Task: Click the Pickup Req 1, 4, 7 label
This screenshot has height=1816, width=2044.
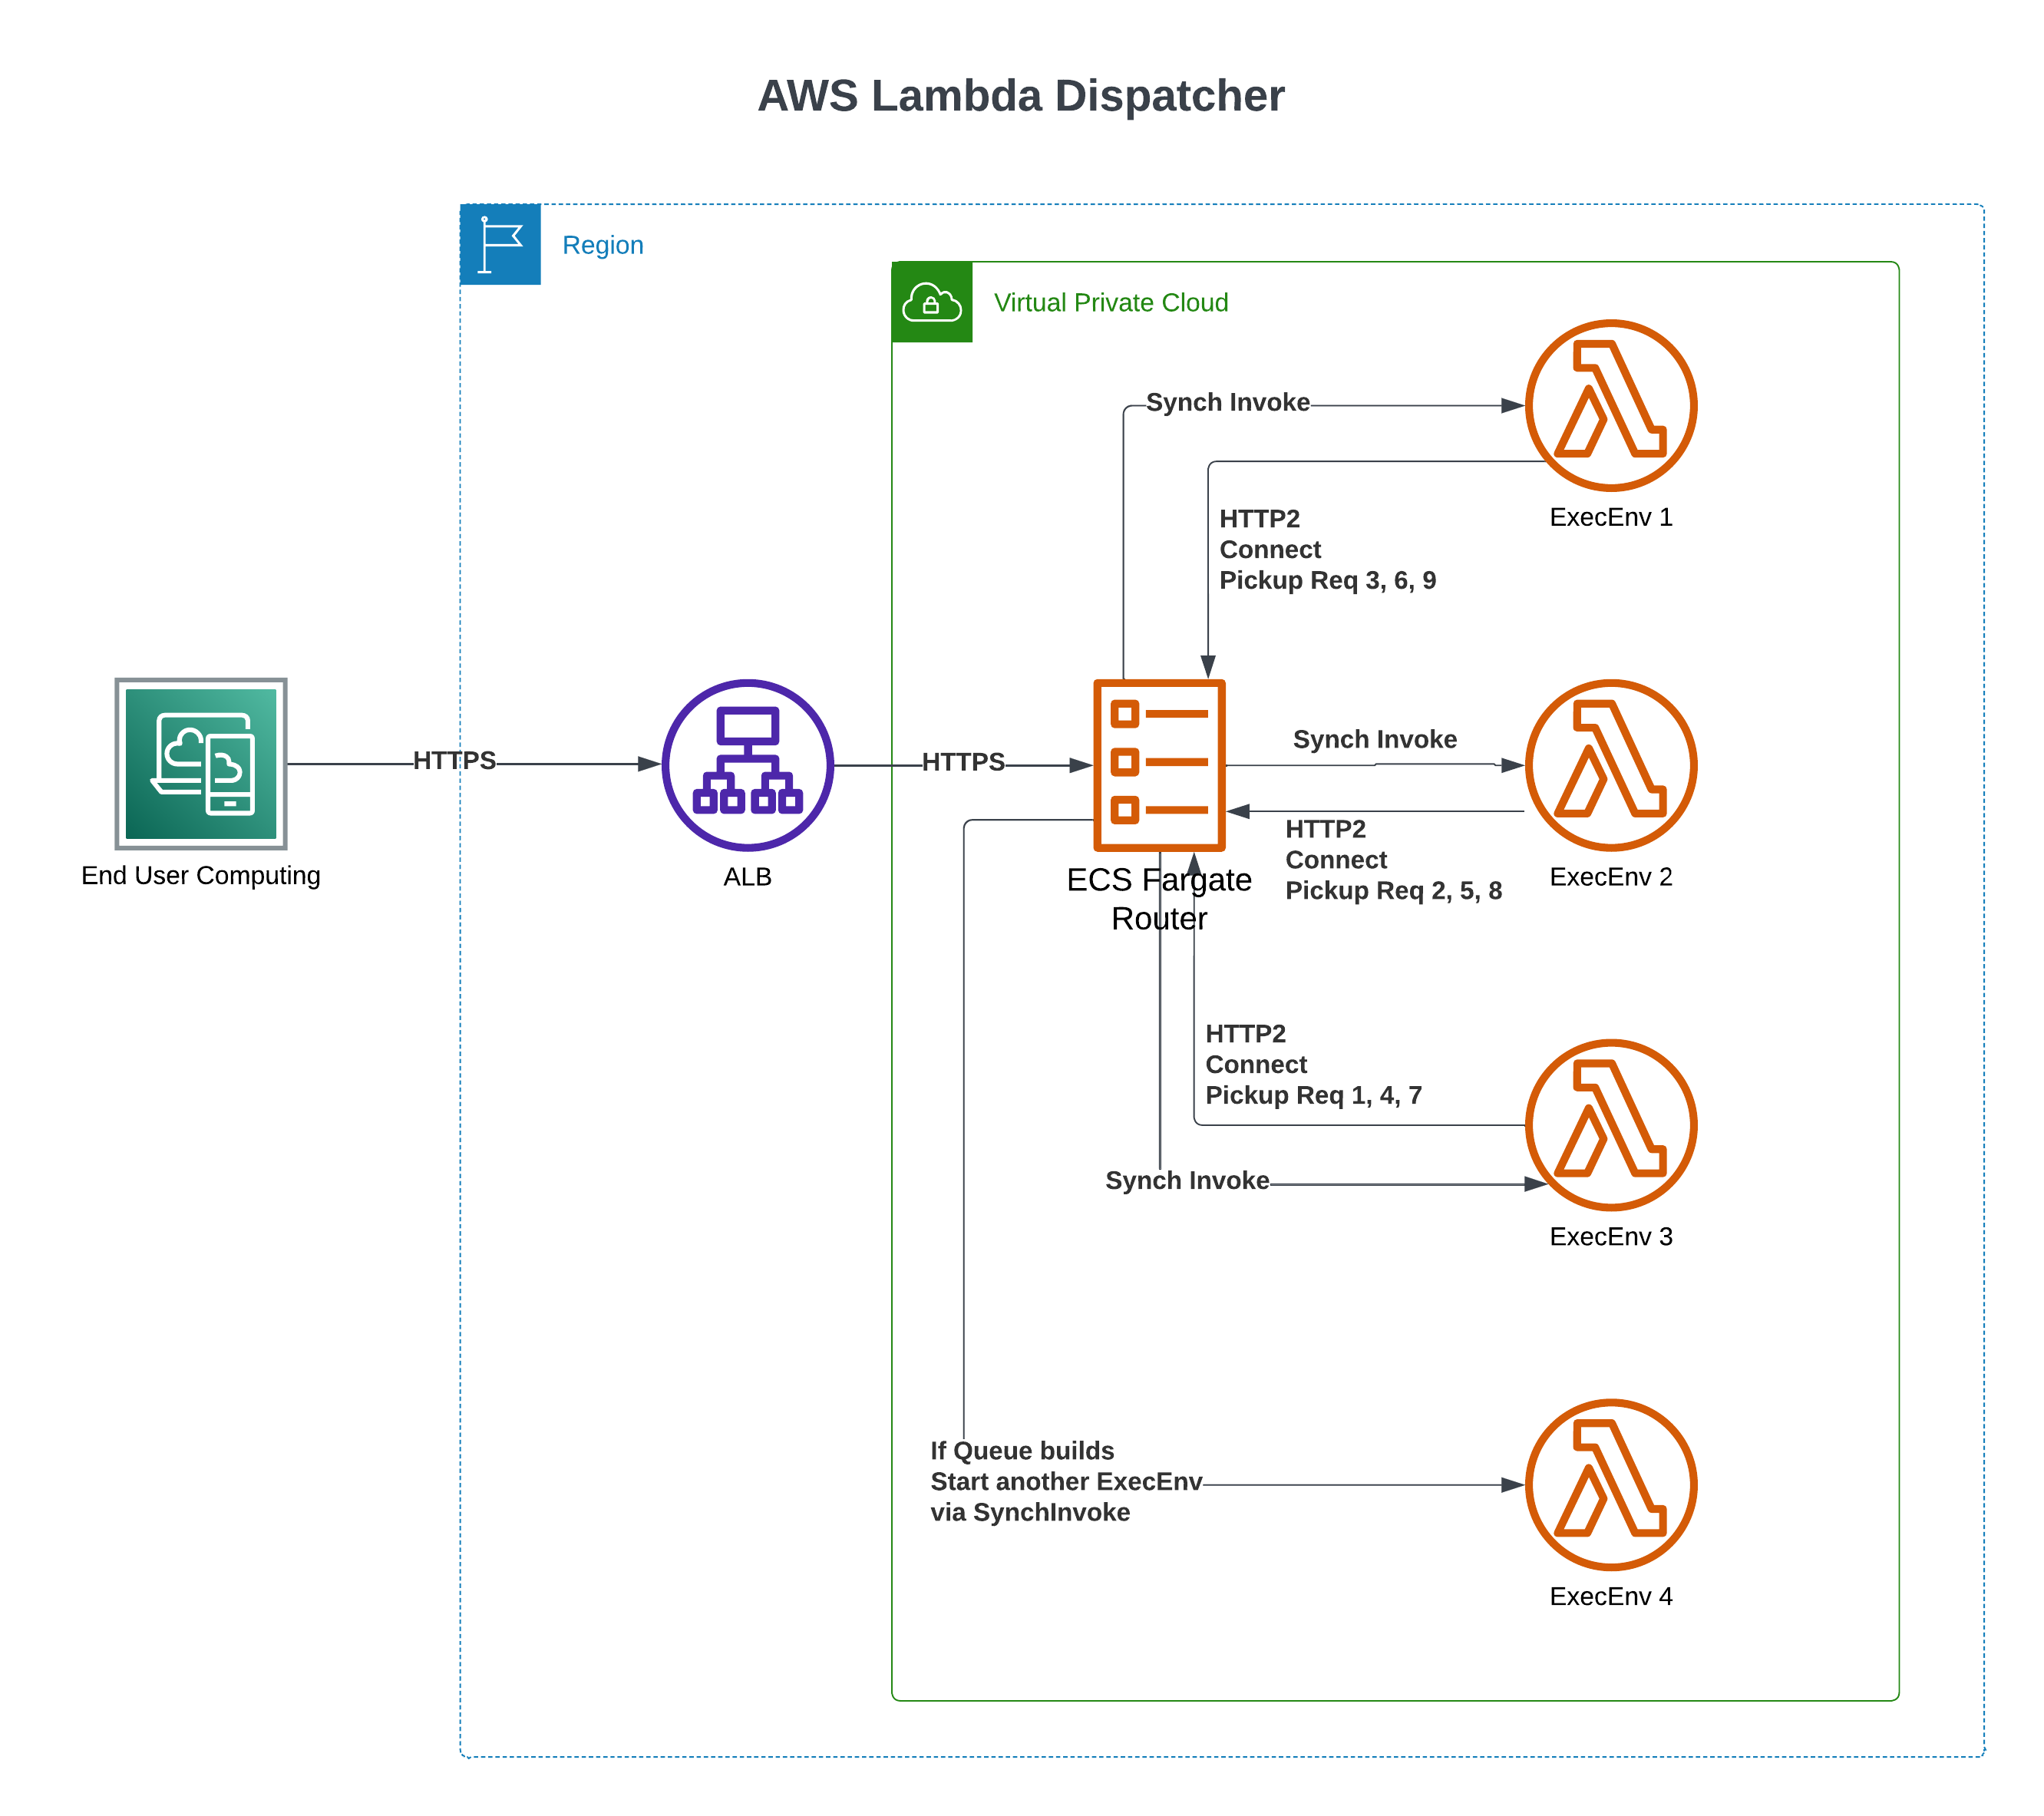Action: pyautogui.click(x=1313, y=1095)
